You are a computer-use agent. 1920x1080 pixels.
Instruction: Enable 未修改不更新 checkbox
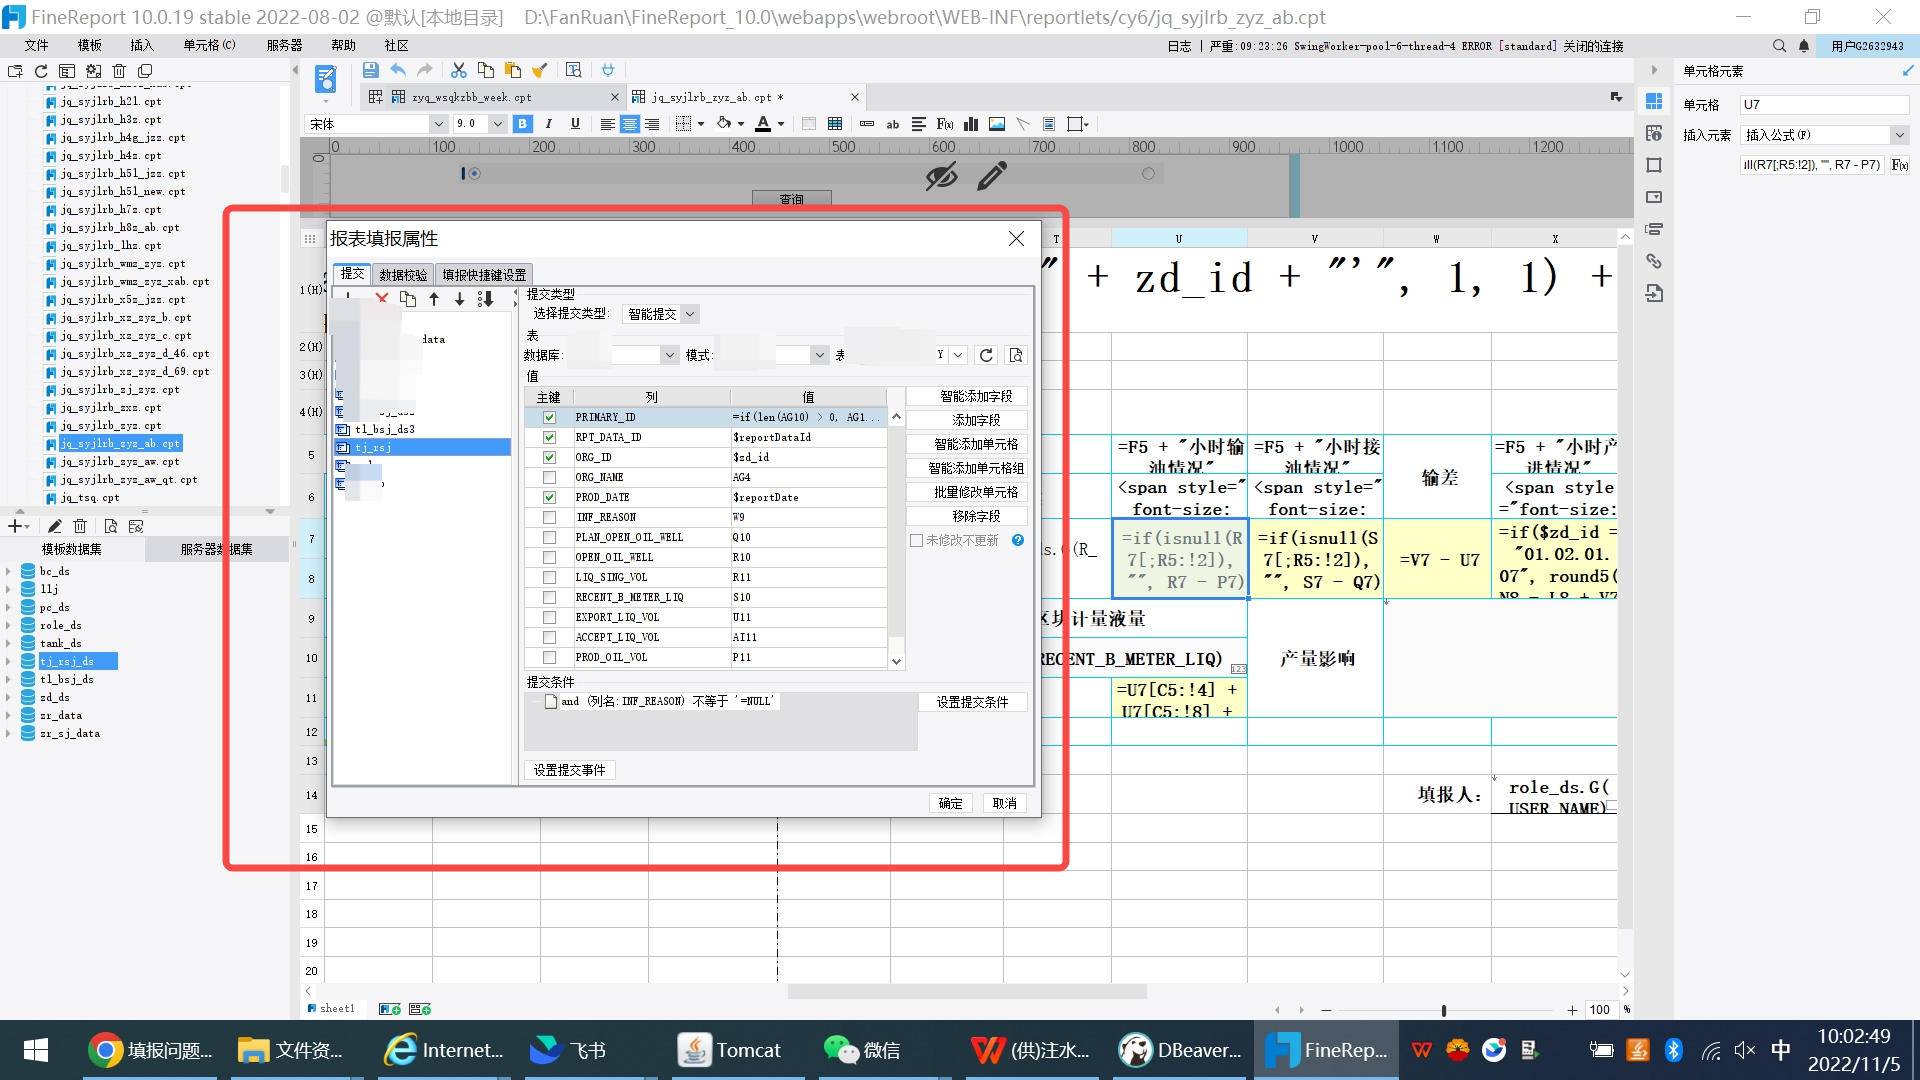pos(916,540)
